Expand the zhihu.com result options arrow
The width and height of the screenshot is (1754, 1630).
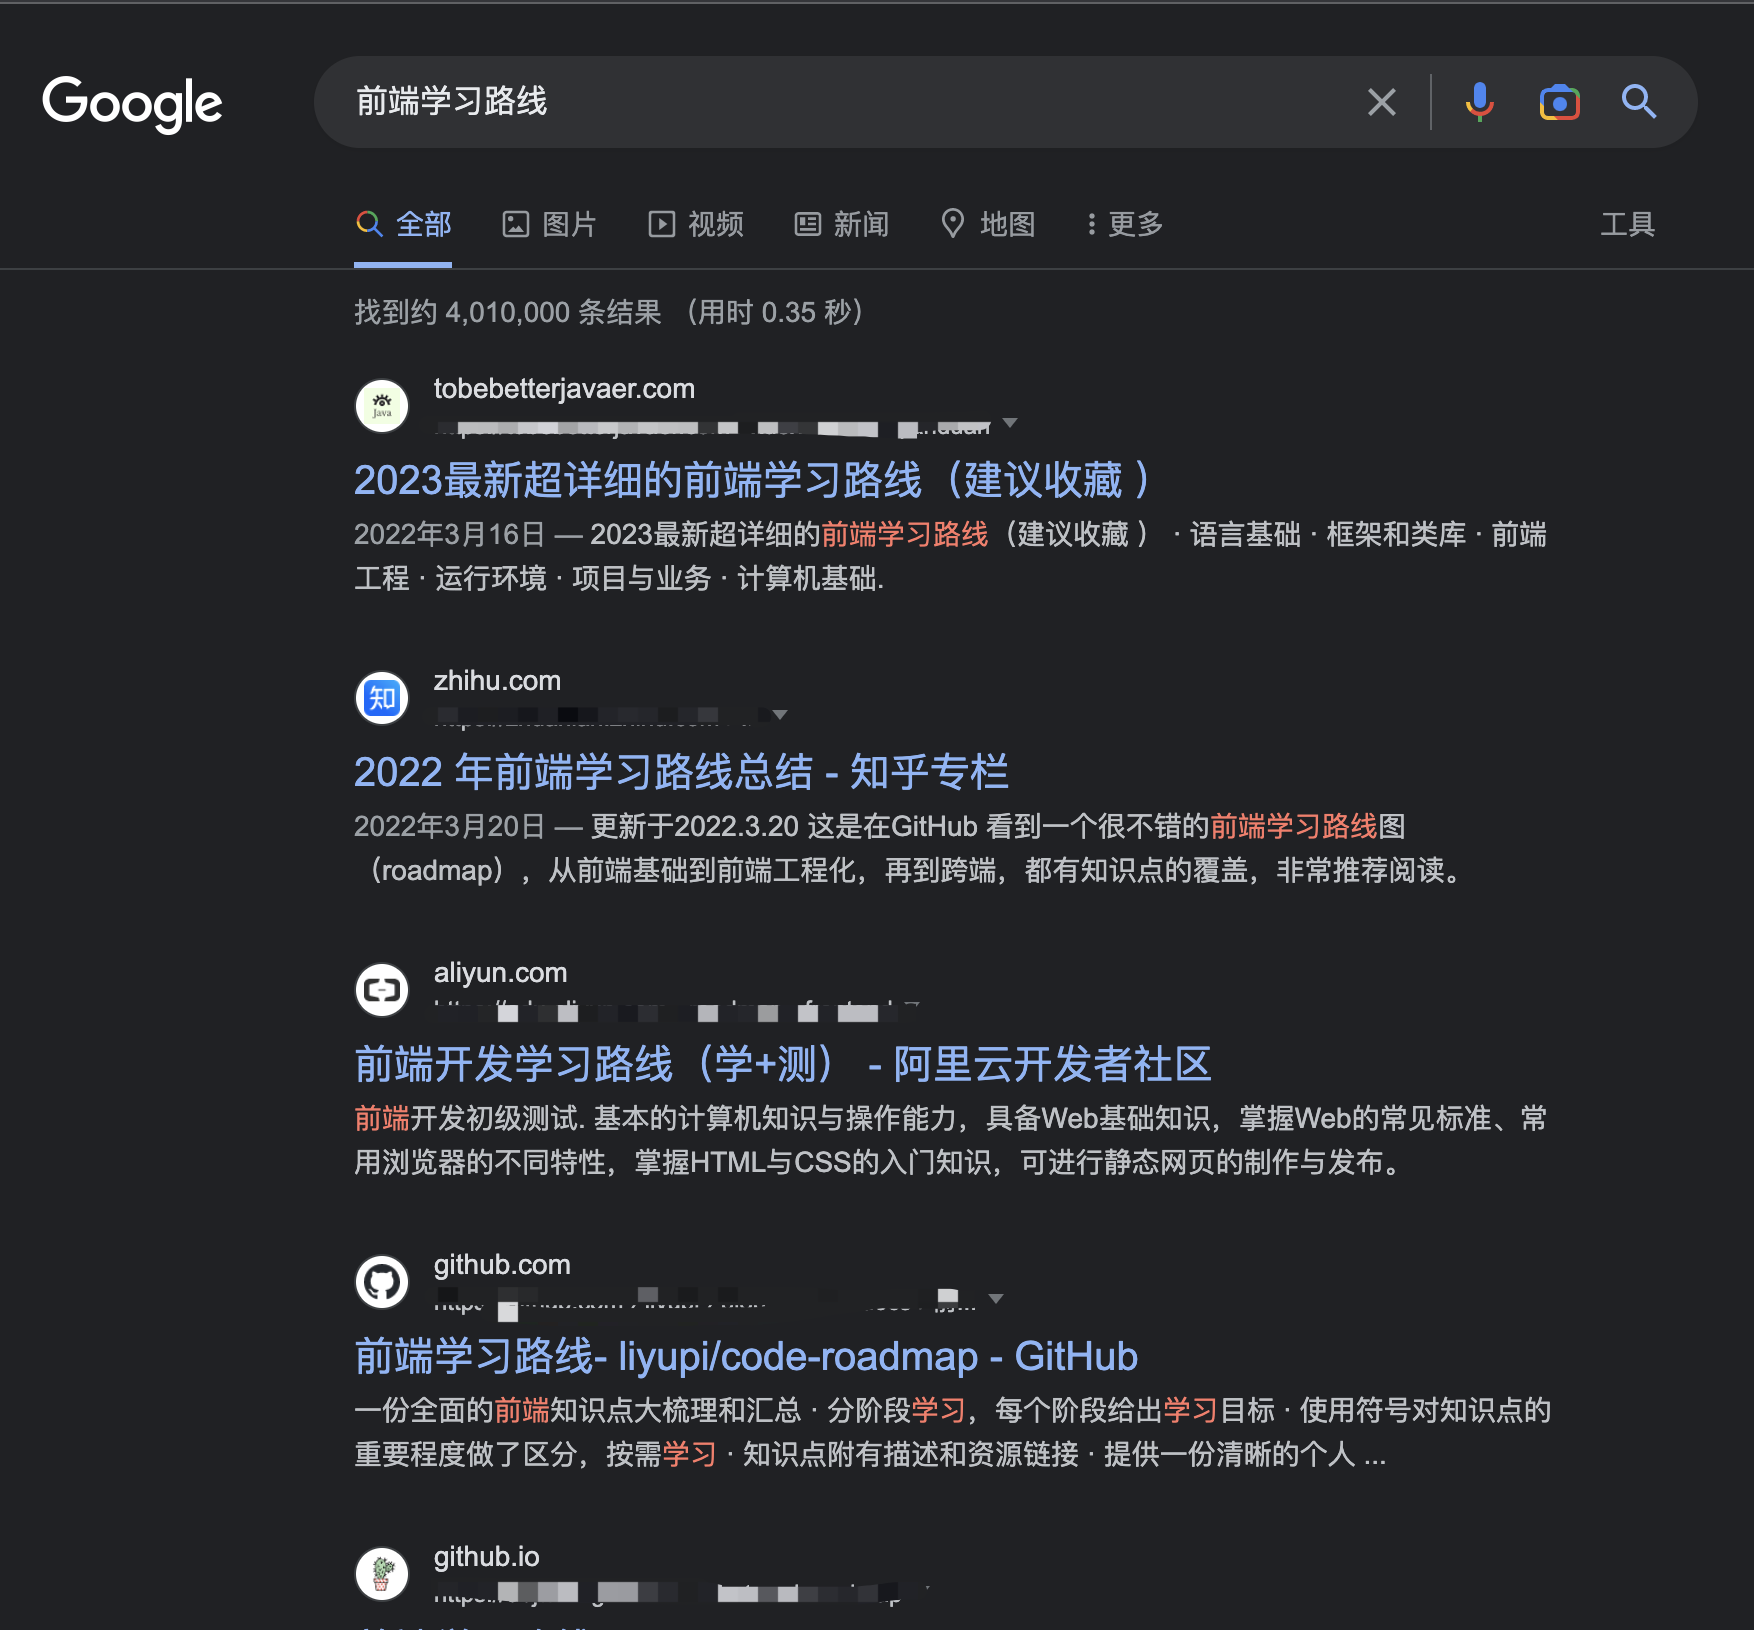(x=780, y=715)
